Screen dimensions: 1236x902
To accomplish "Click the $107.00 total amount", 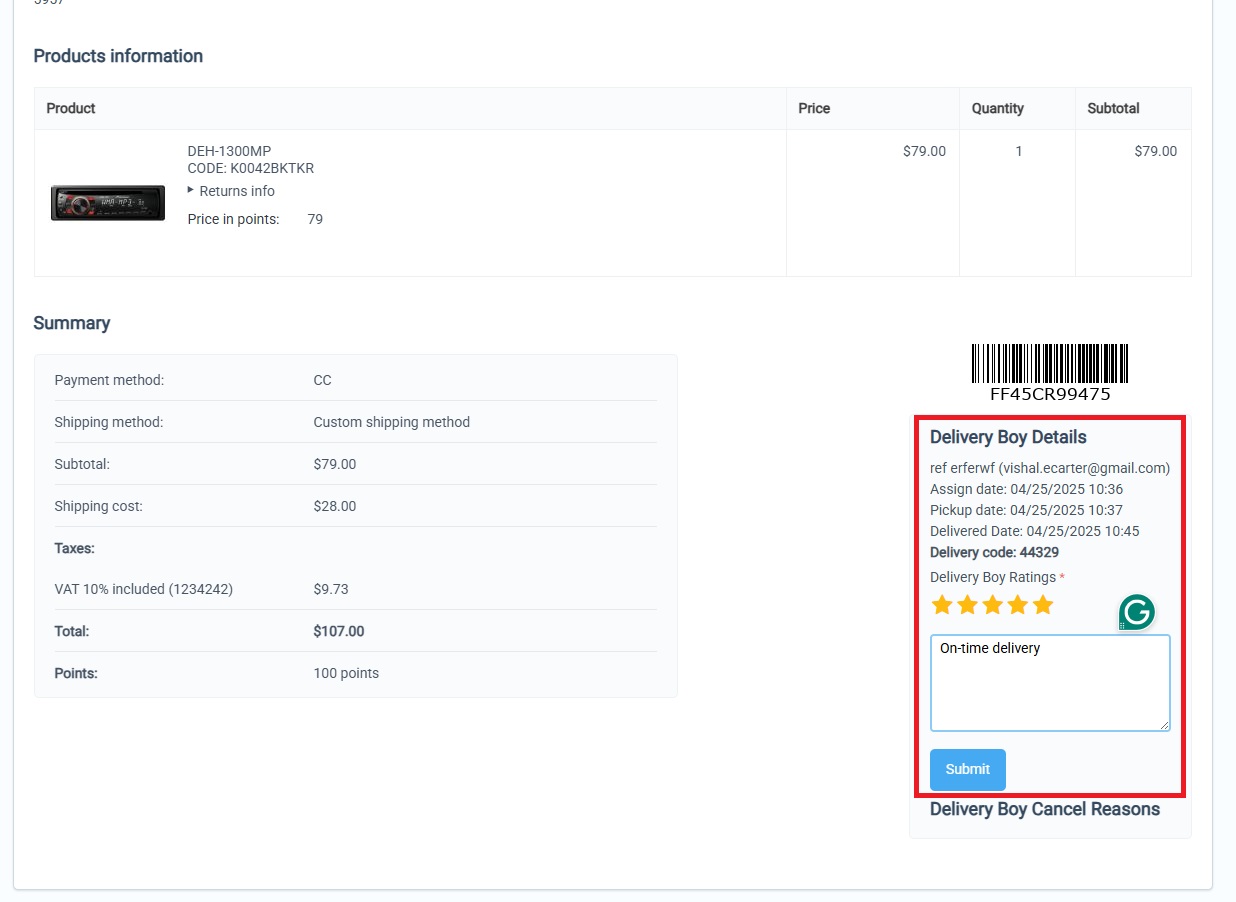I will pyautogui.click(x=339, y=631).
